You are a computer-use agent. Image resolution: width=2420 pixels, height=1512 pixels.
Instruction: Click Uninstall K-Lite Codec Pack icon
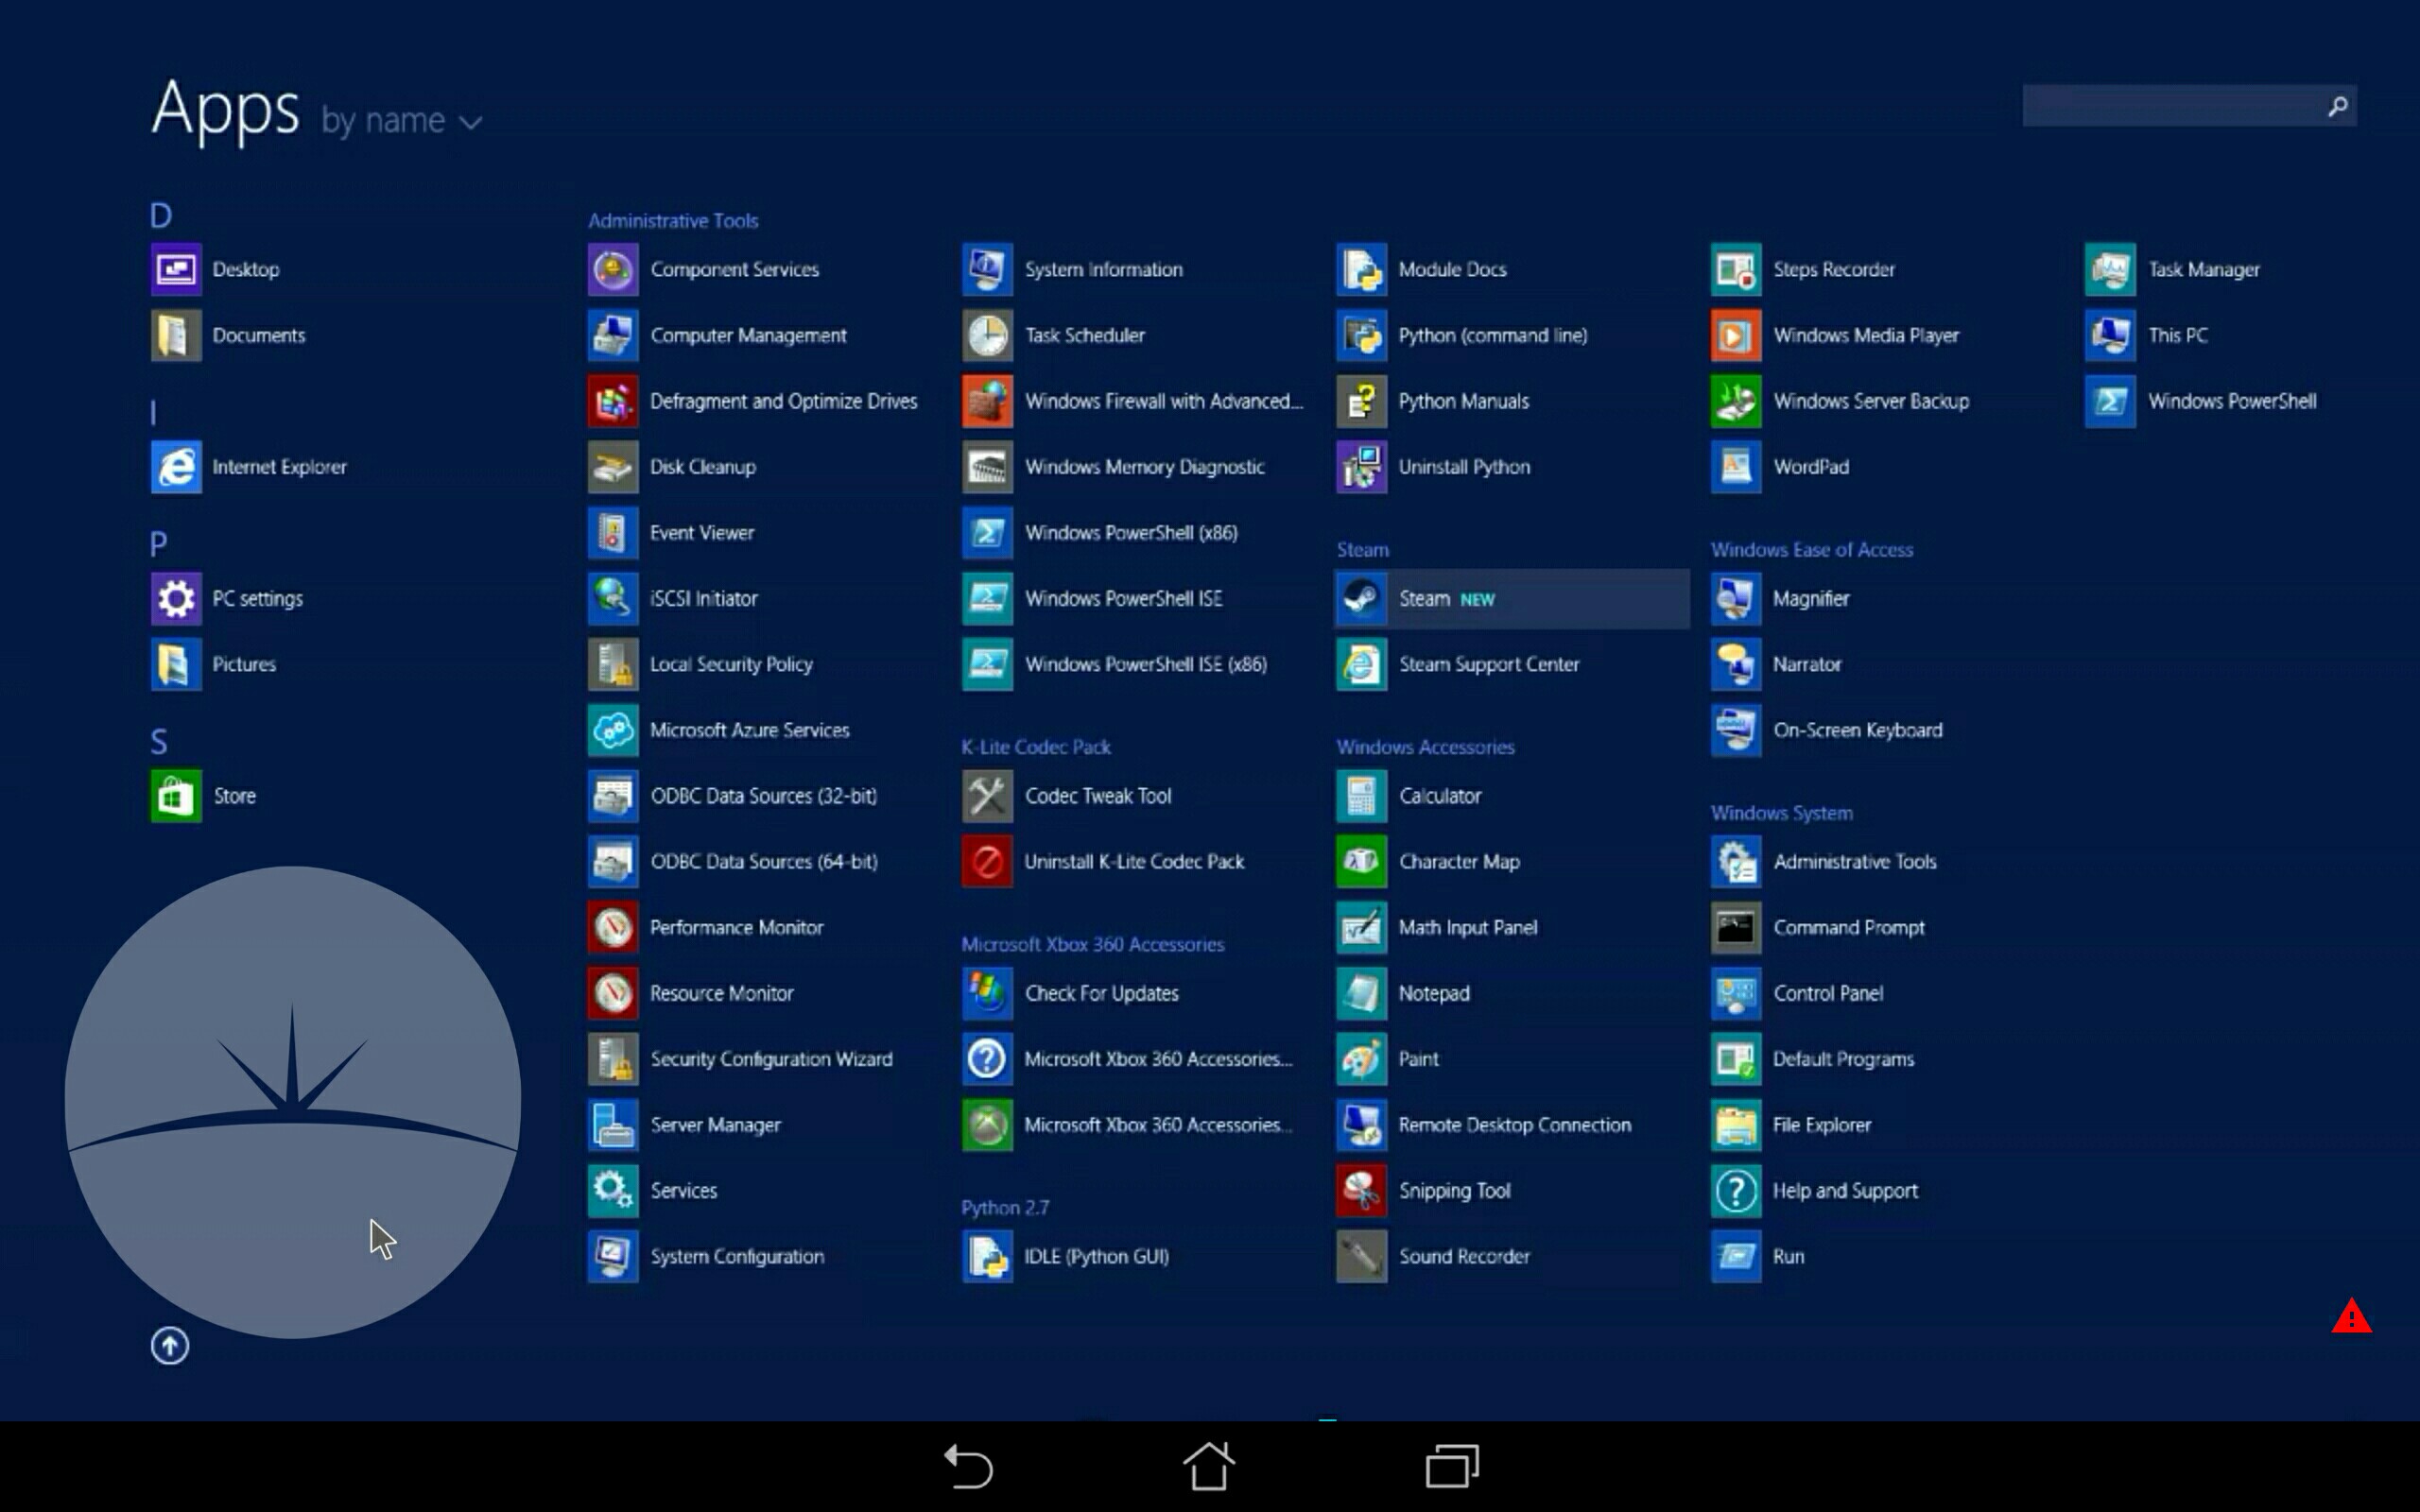pyautogui.click(x=987, y=862)
